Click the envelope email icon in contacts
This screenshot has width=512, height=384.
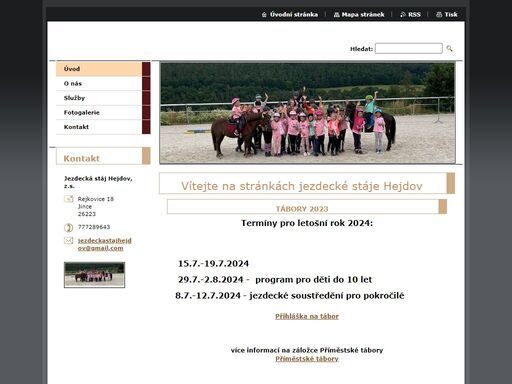[69, 240]
